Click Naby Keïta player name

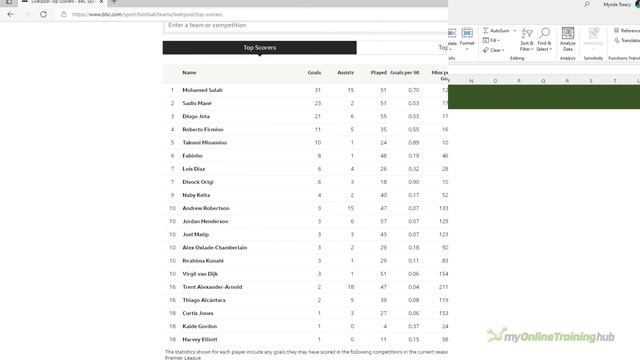pos(196,195)
